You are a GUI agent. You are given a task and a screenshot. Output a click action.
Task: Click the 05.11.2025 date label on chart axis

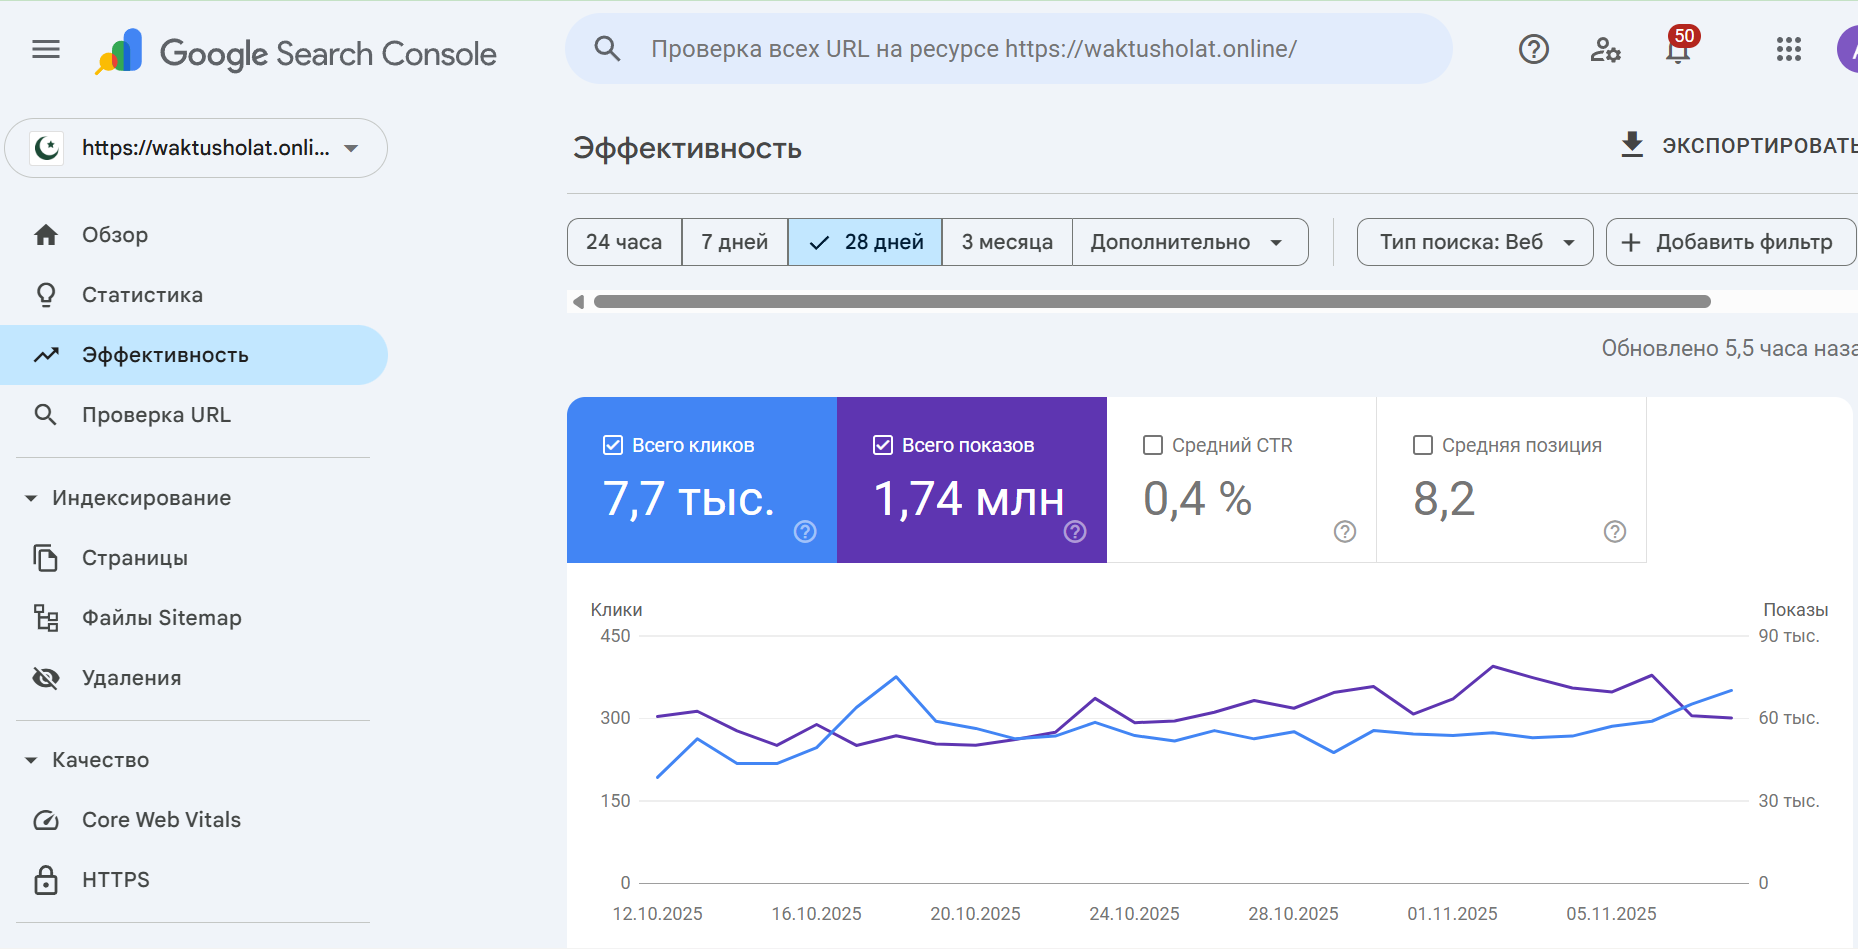tap(1612, 914)
